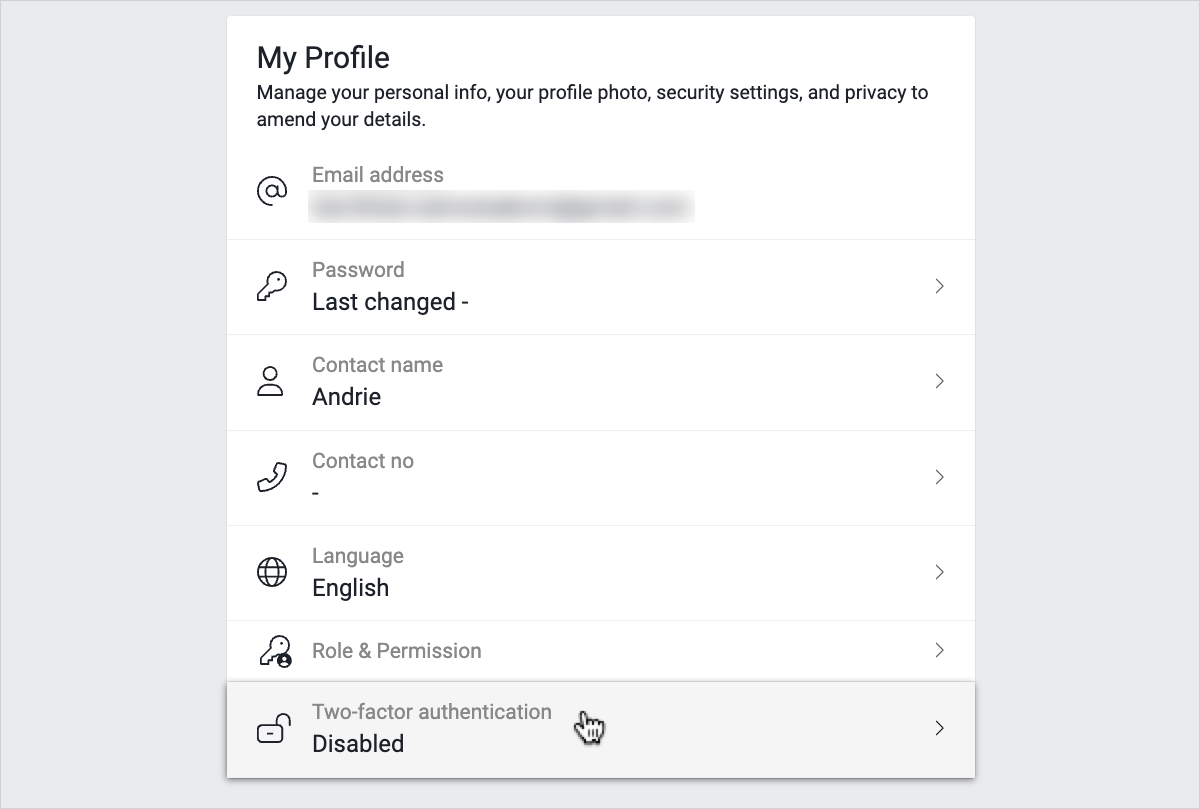
Task: Click the Role & Permission key icon
Action: [274, 651]
